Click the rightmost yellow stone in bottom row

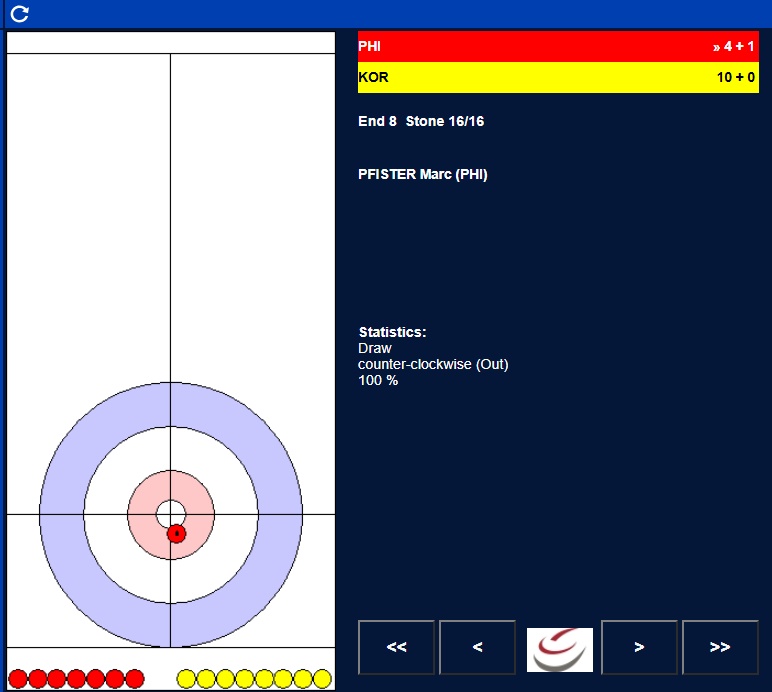322,679
